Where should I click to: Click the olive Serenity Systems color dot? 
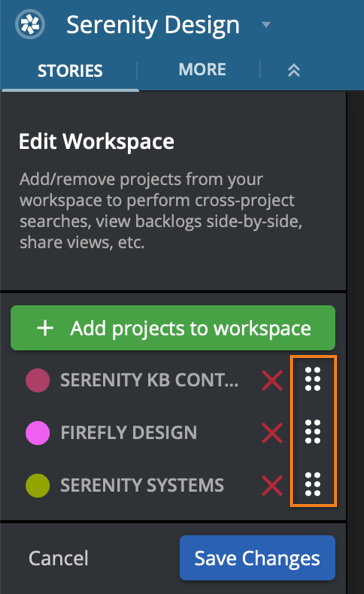click(x=37, y=485)
